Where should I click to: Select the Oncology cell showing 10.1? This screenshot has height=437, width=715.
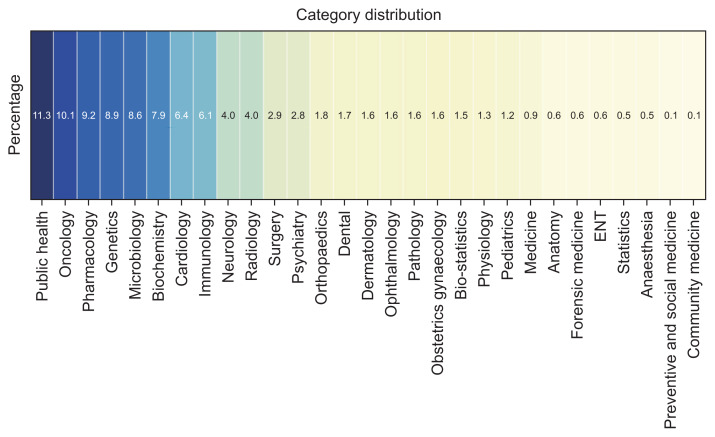click(x=65, y=116)
